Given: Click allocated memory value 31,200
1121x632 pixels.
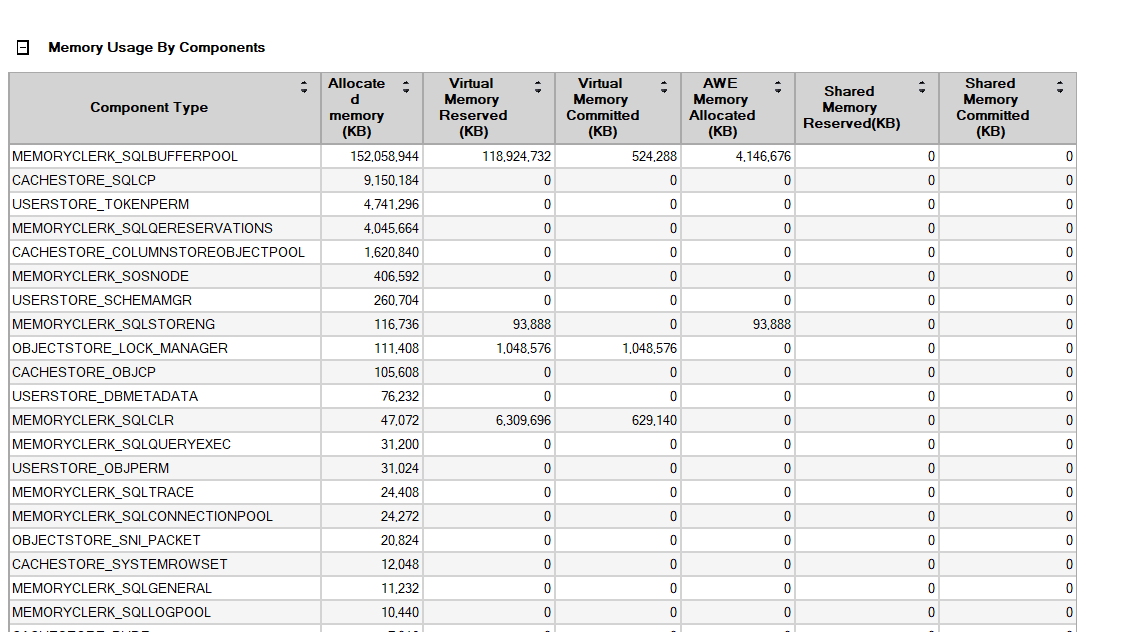Looking at the screenshot, I should coord(400,444).
